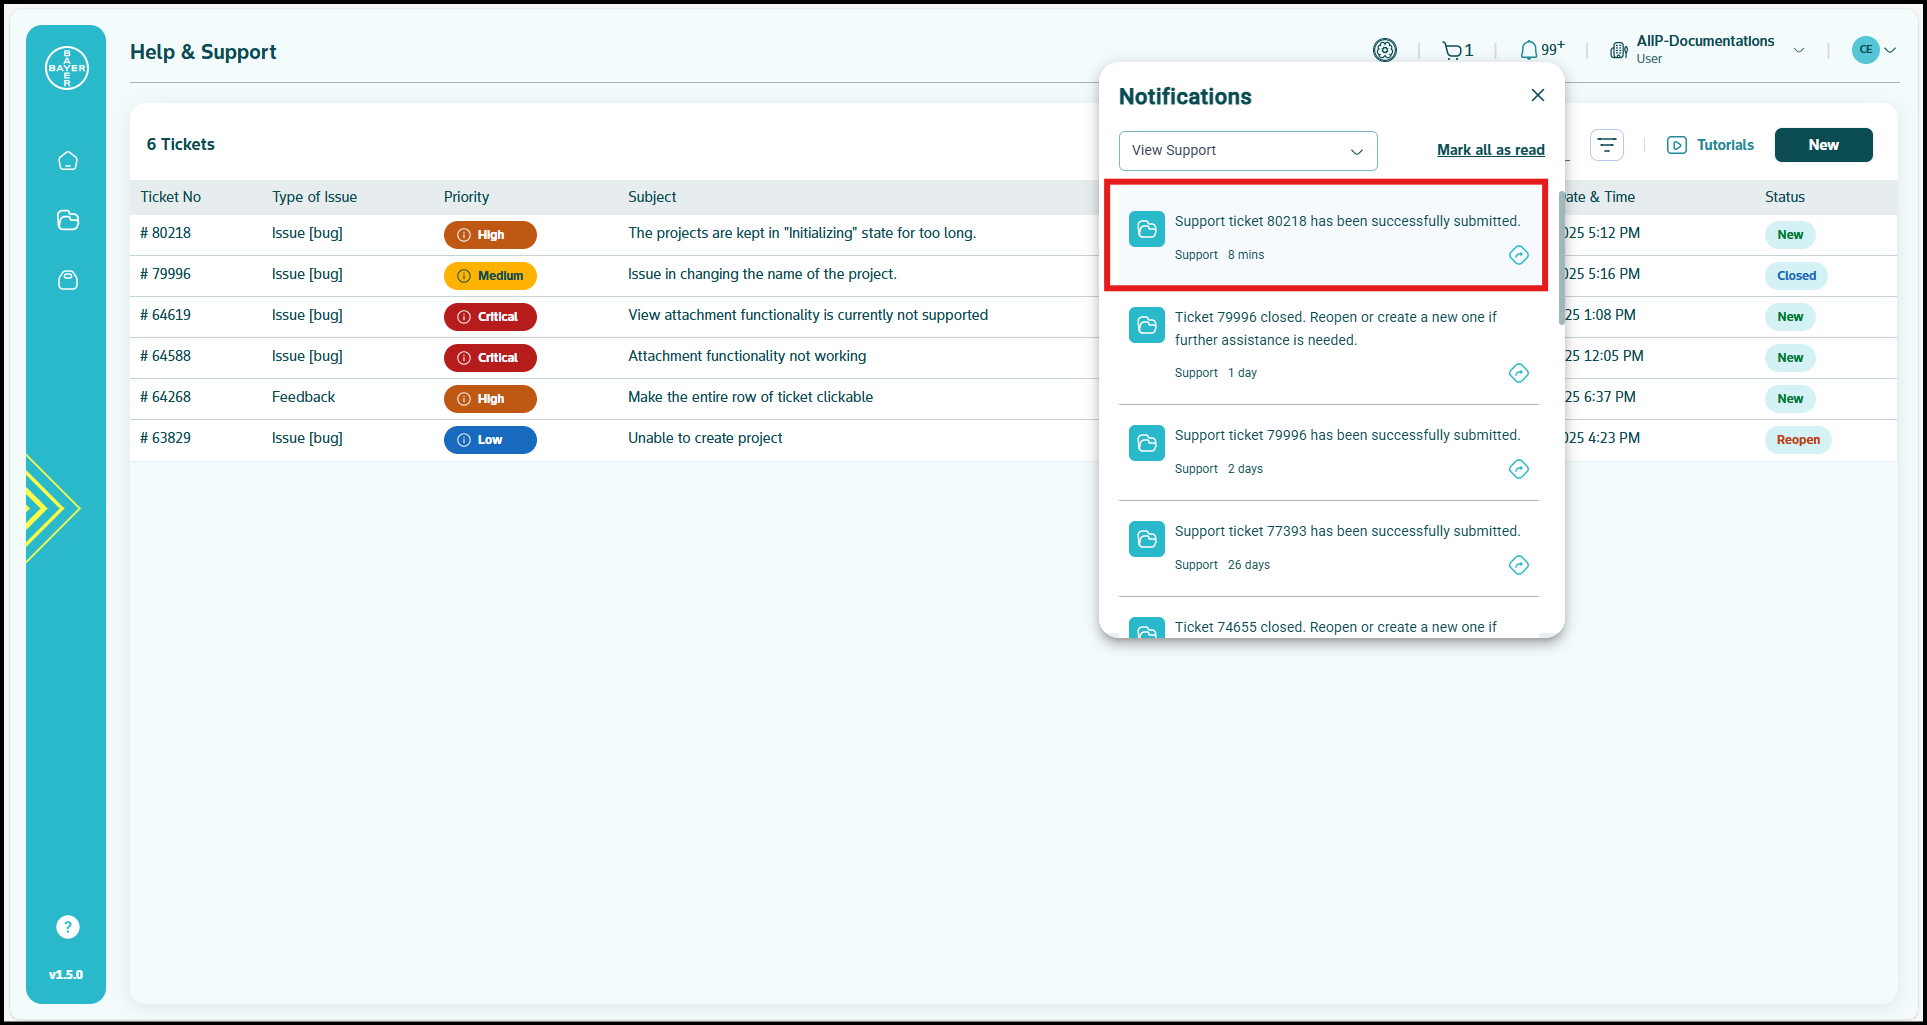1927x1025 pixels.
Task: Select the Projects folder icon in the sidebar
Action: coord(67,220)
